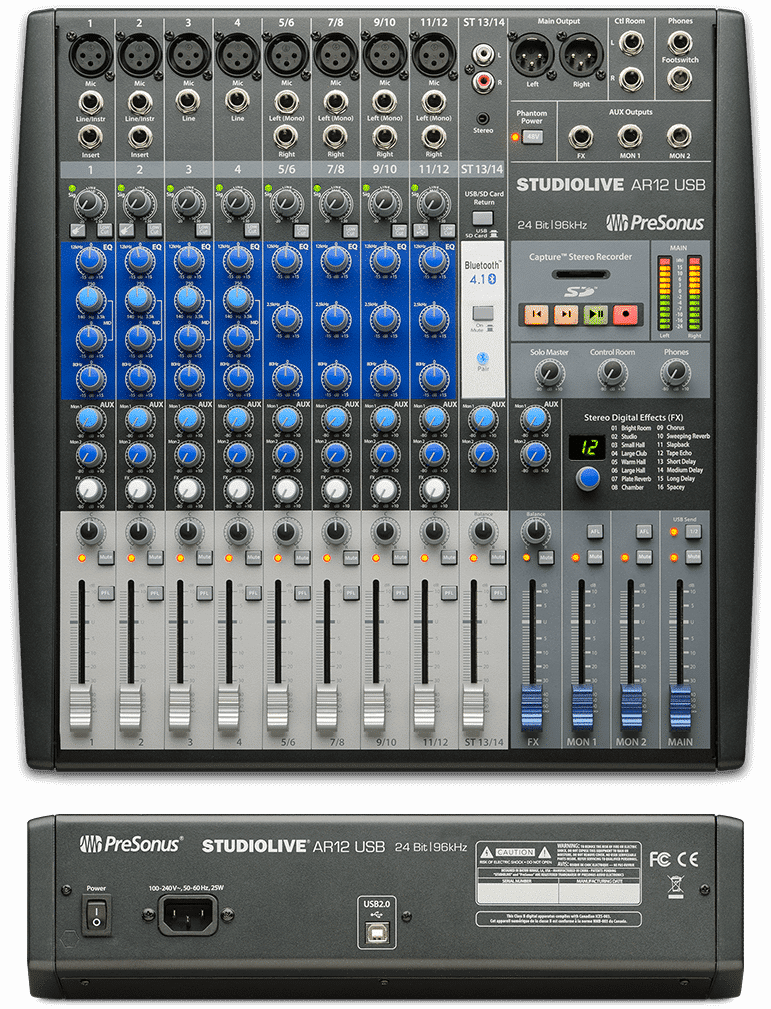Click the red RCA R input jack
Image resolution: width=771 pixels, height=1009 pixels.
(483, 81)
